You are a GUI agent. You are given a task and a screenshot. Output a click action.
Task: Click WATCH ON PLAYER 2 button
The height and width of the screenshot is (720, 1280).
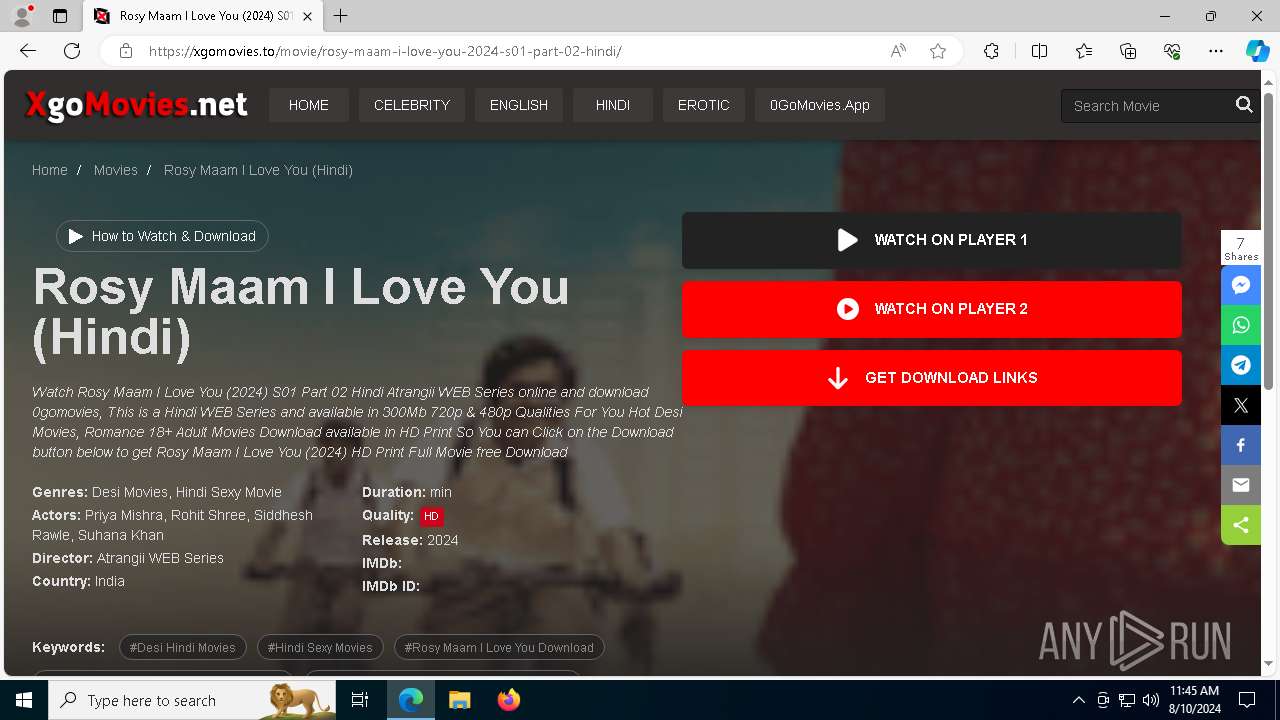[x=932, y=309]
